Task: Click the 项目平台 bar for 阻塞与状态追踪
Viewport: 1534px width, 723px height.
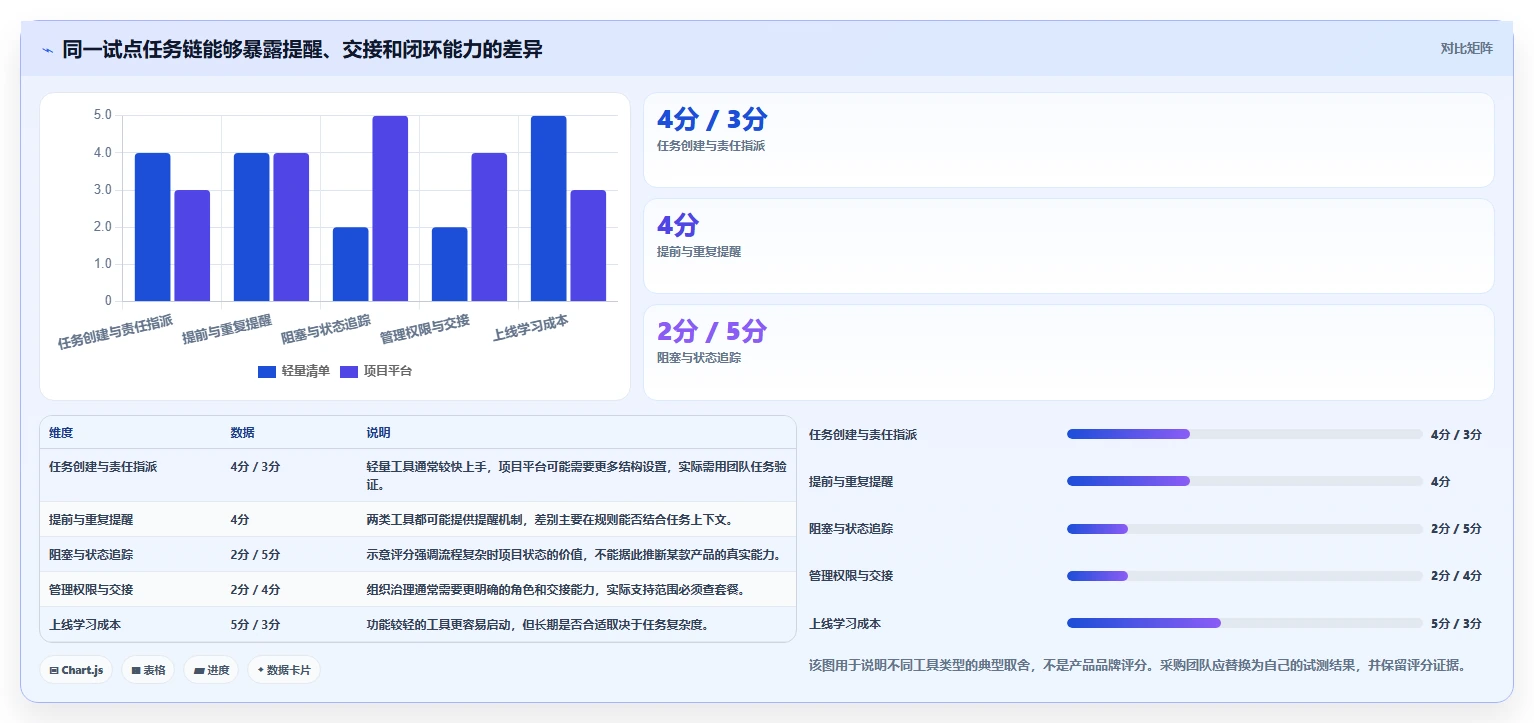Action: pyautogui.click(x=390, y=208)
